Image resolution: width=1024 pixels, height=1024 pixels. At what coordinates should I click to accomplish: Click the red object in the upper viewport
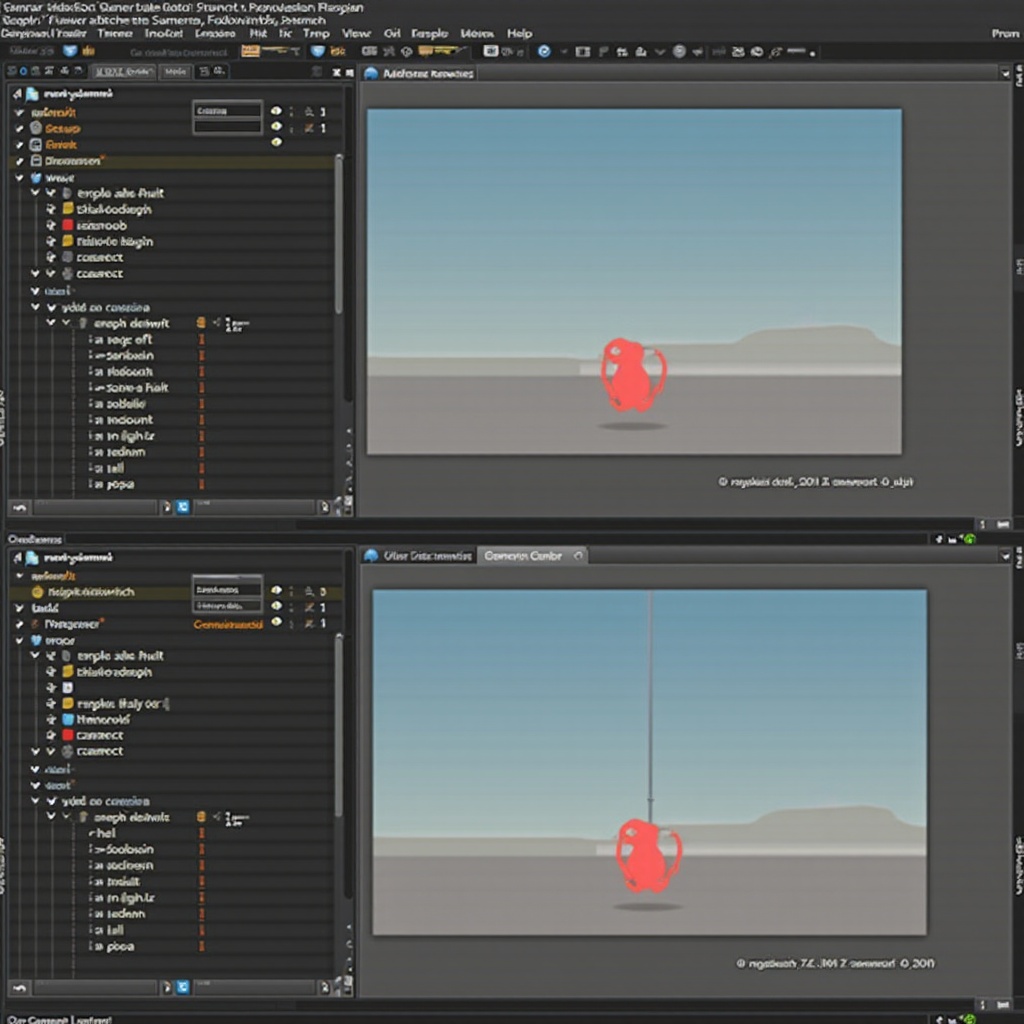click(631, 375)
